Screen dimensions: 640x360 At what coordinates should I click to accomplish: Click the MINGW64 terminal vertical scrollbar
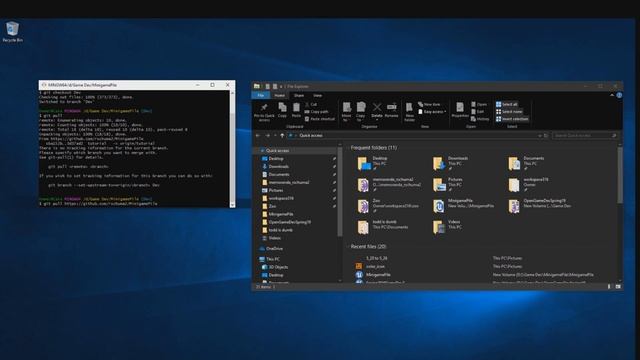[x=233, y=149]
